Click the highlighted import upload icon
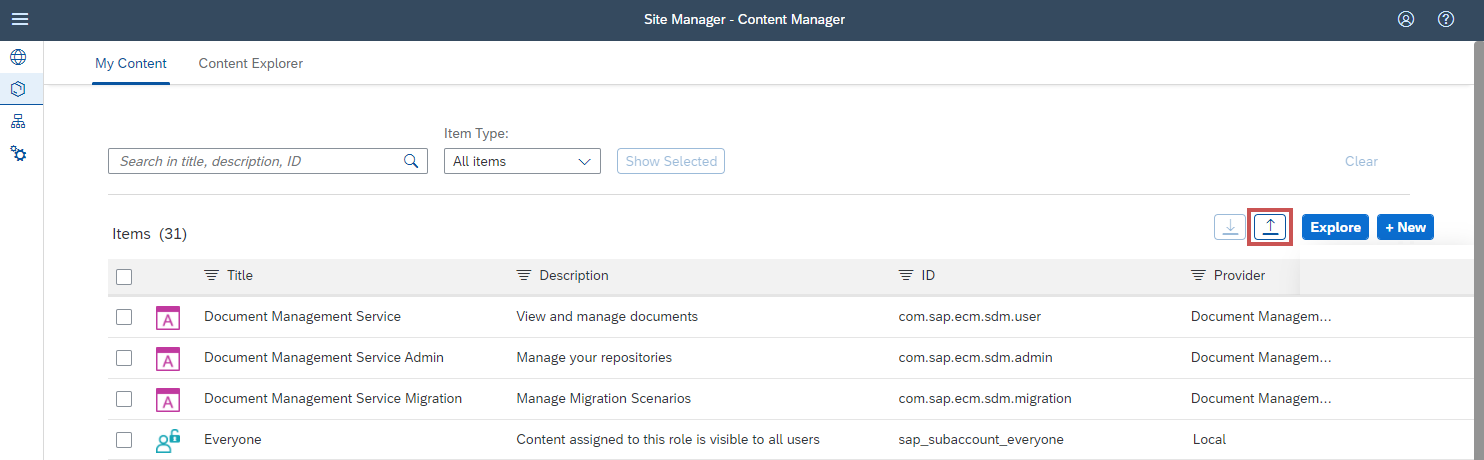The height and width of the screenshot is (460, 1484). (1270, 227)
